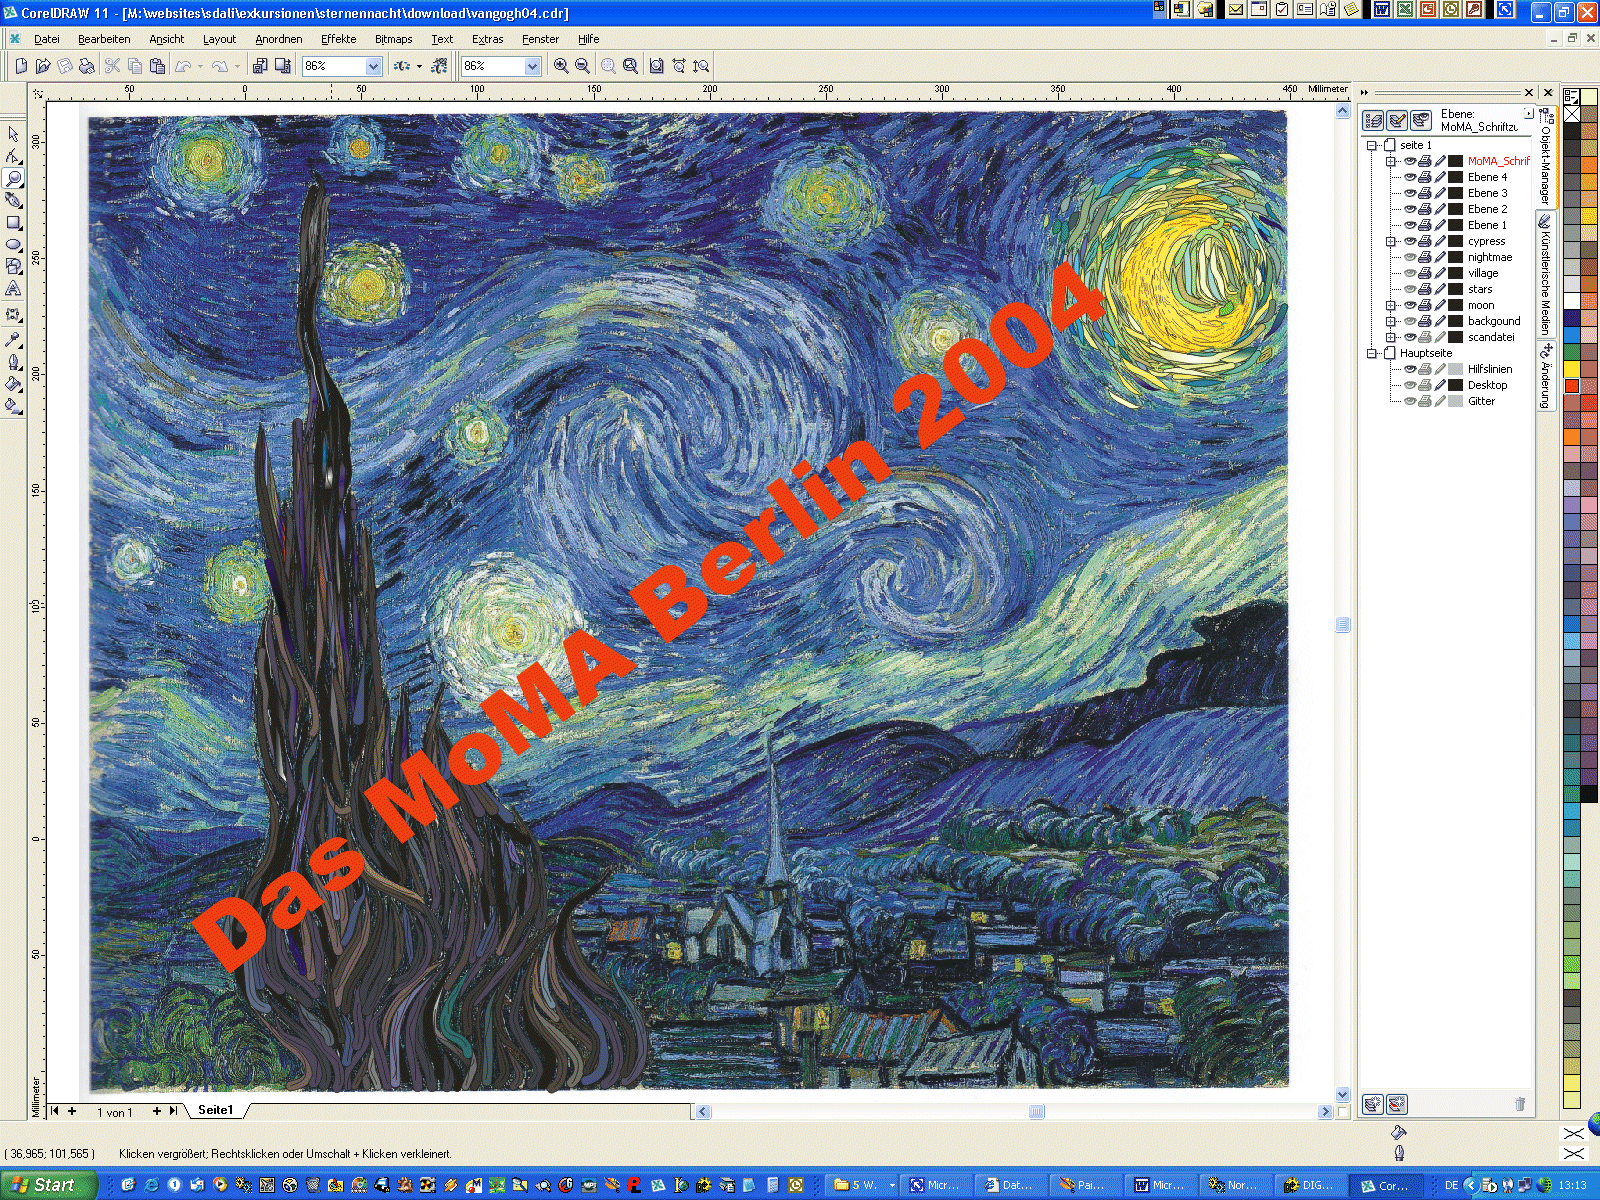Image resolution: width=1600 pixels, height=1200 pixels.
Task: Click the Zoom In magnifier icon
Action: (x=561, y=66)
